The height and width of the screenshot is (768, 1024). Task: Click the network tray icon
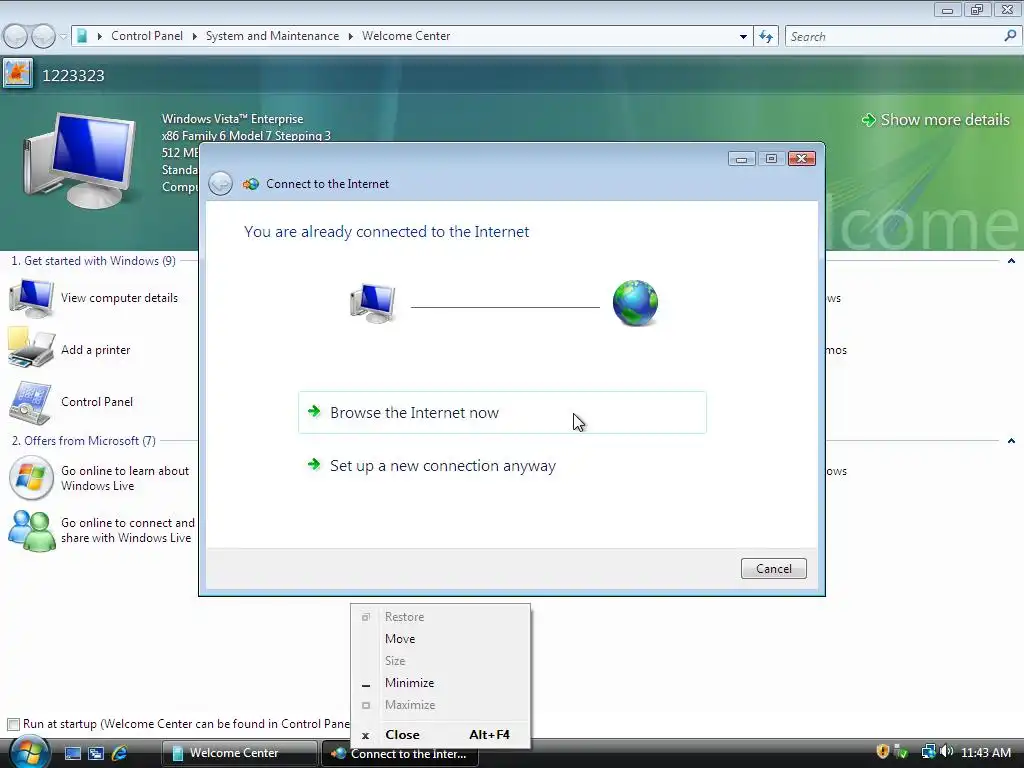pos(928,752)
